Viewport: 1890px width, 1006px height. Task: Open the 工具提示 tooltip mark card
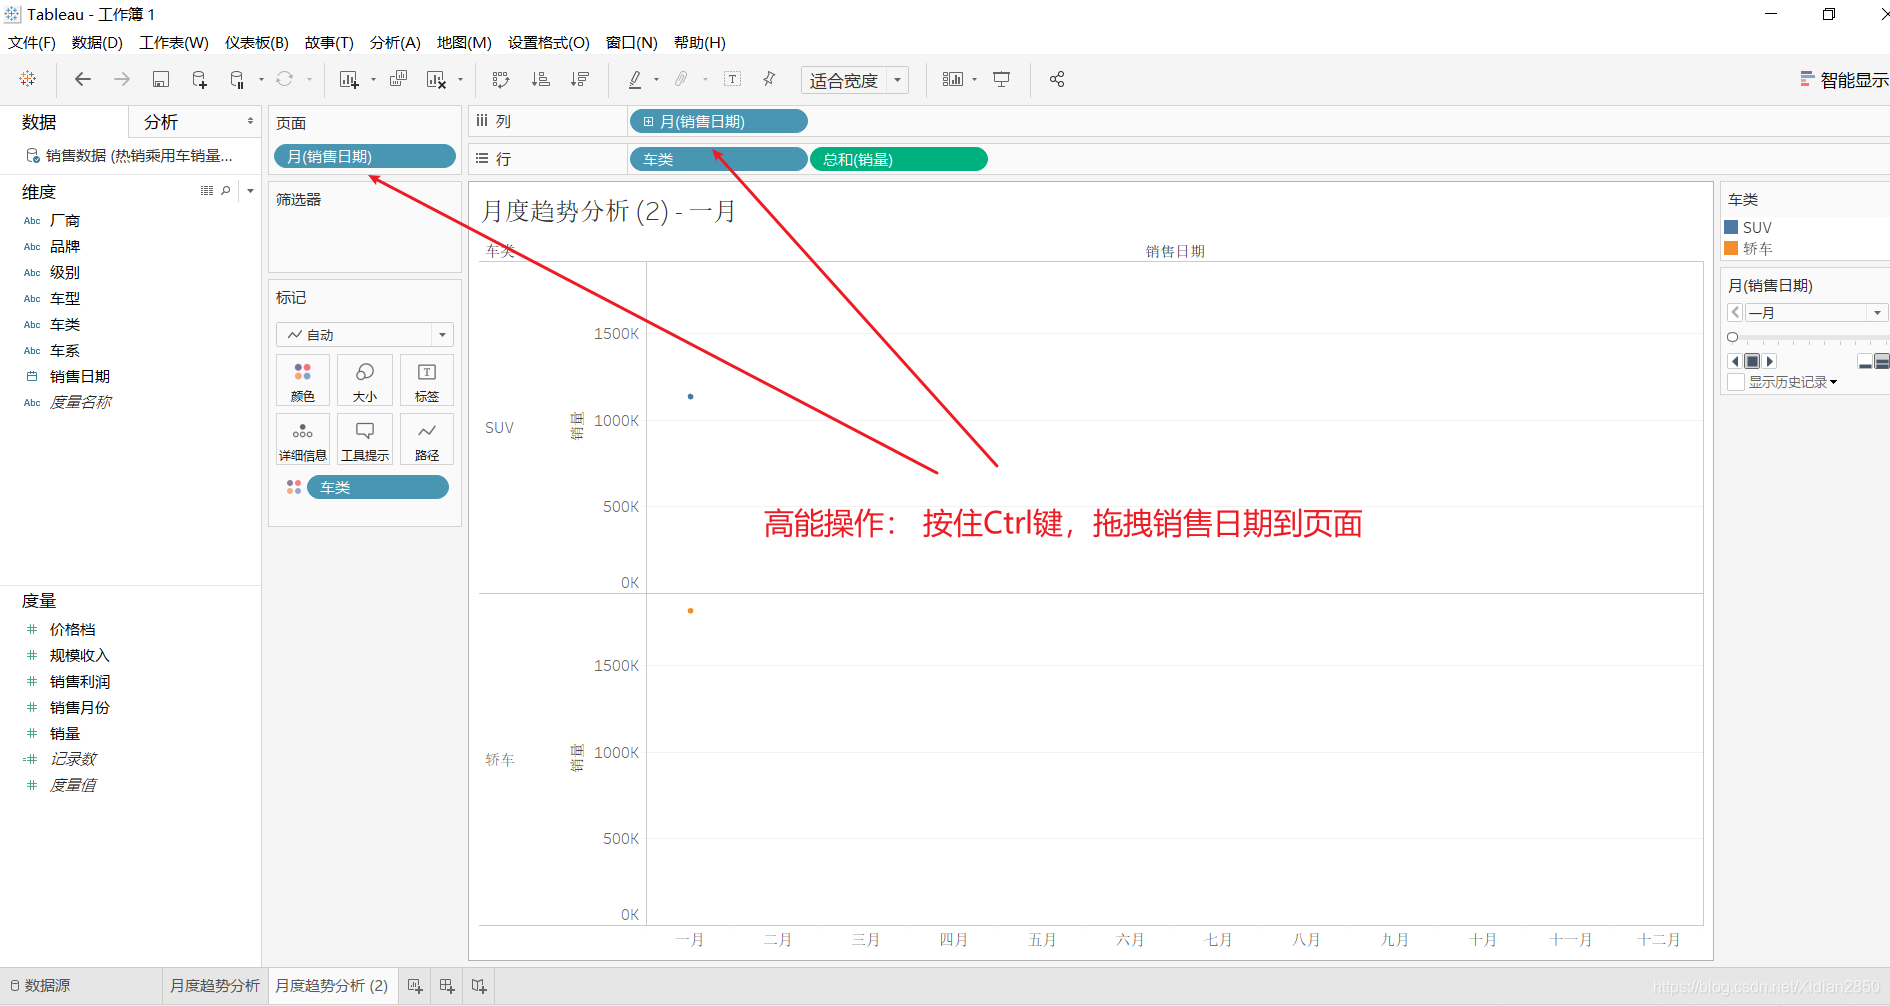(x=365, y=440)
